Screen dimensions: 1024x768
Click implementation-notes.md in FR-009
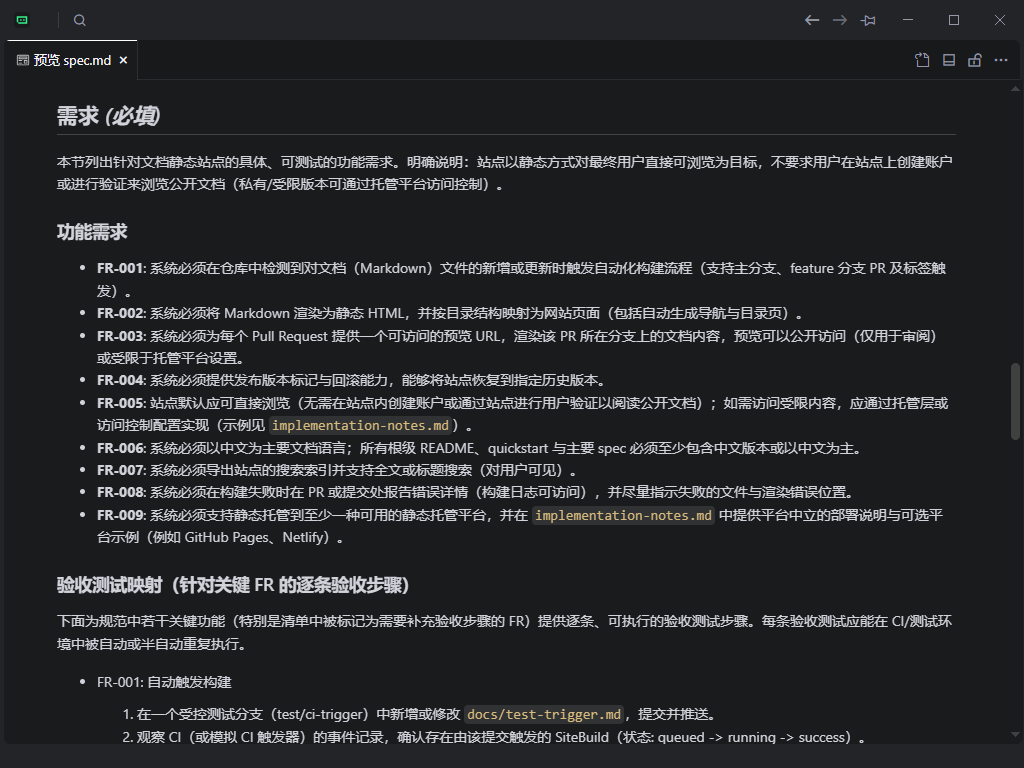click(623, 516)
